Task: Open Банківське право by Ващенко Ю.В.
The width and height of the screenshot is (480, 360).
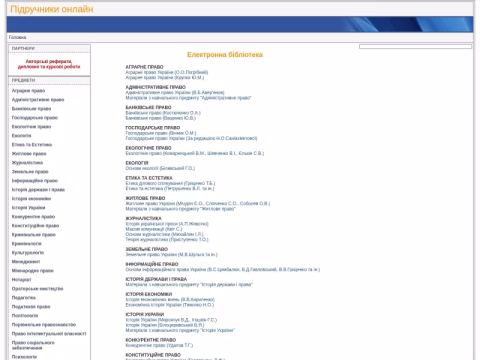Action: pyautogui.click(x=161, y=118)
